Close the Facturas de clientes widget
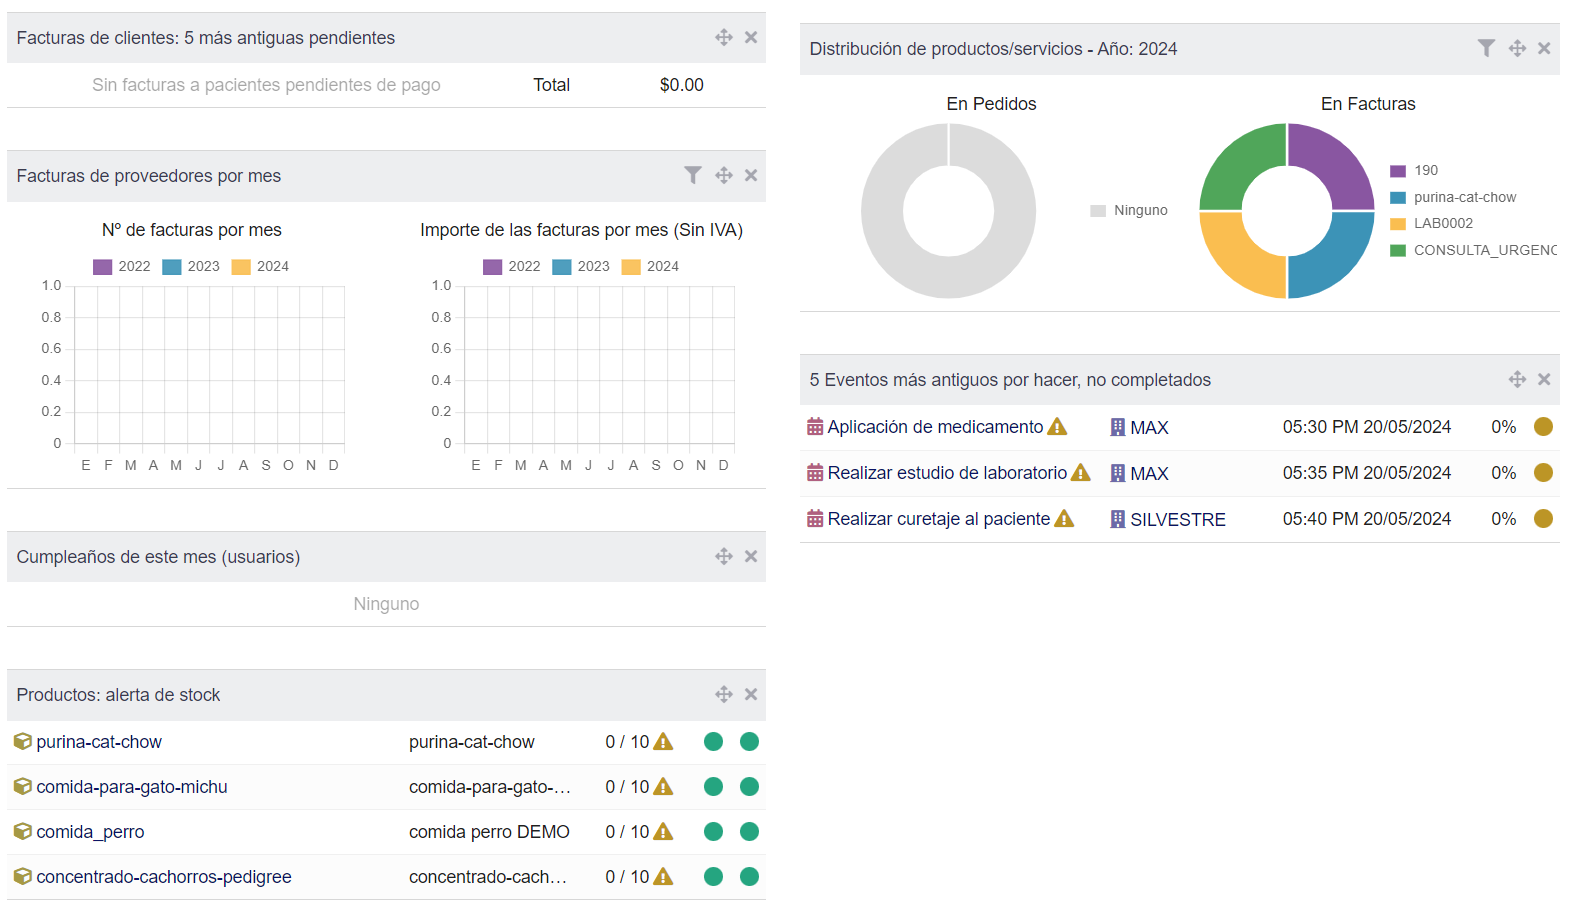This screenshot has width=1588, height=914. [751, 37]
